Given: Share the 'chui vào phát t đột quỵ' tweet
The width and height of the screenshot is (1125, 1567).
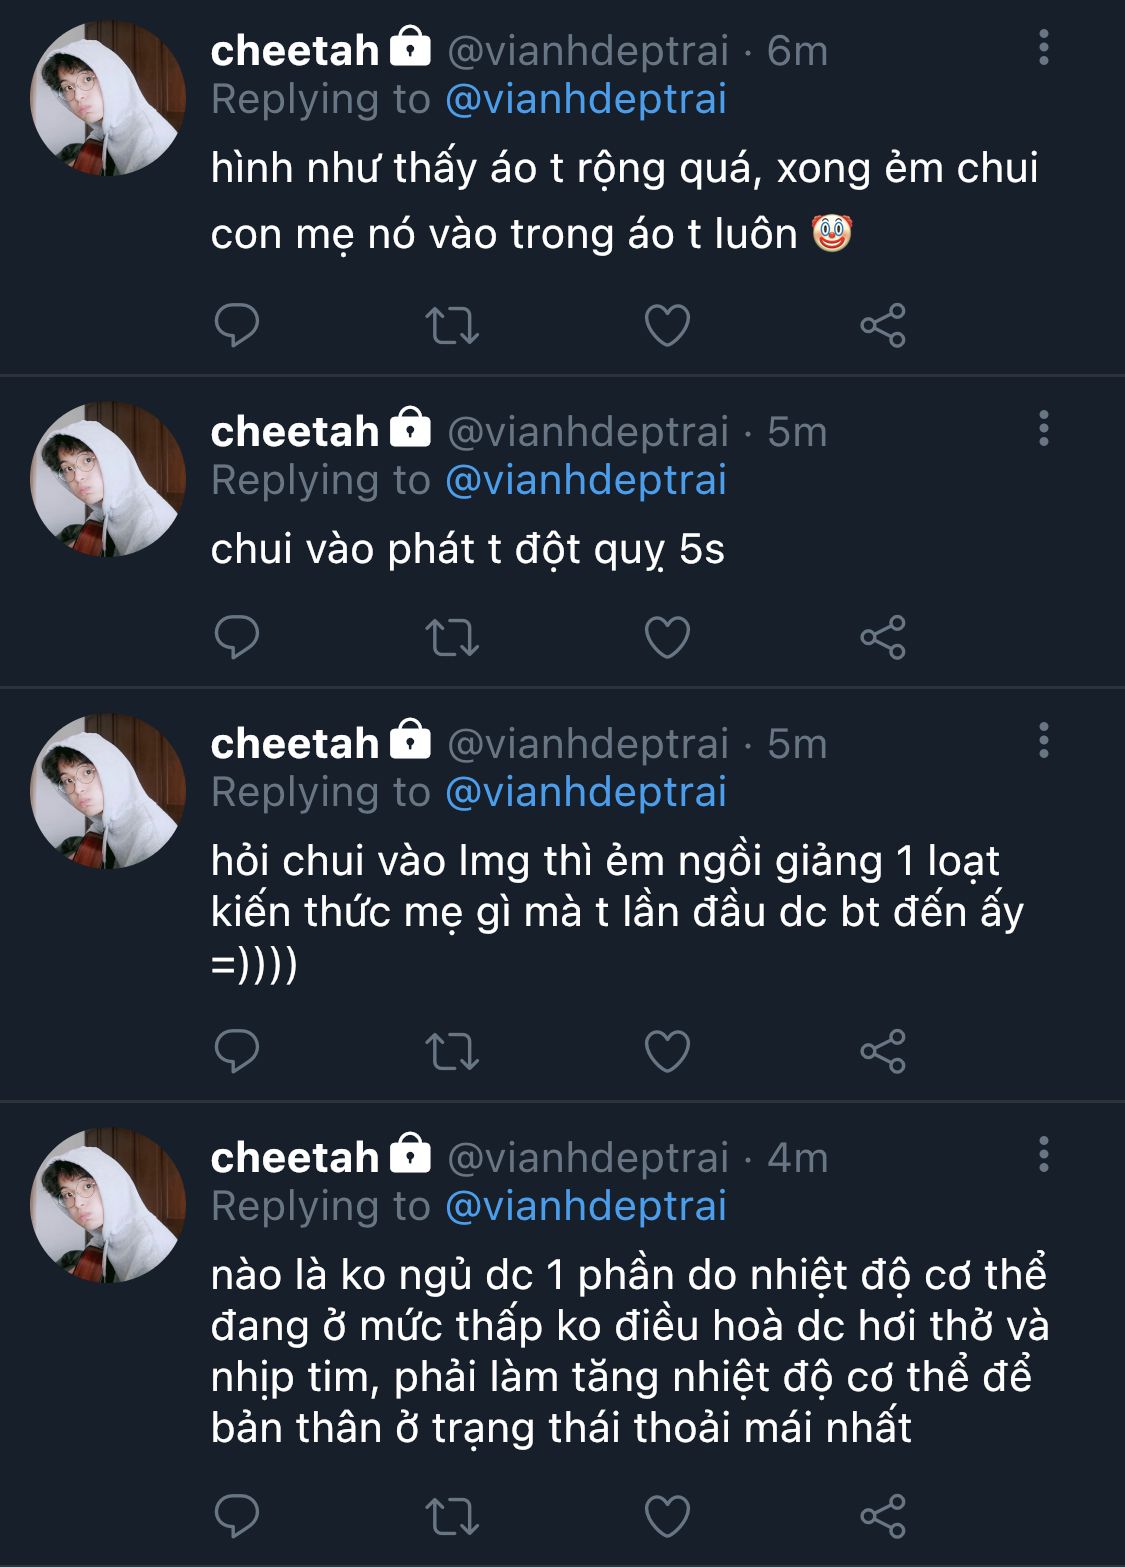Looking at the screenshot, I should point(883,637).
